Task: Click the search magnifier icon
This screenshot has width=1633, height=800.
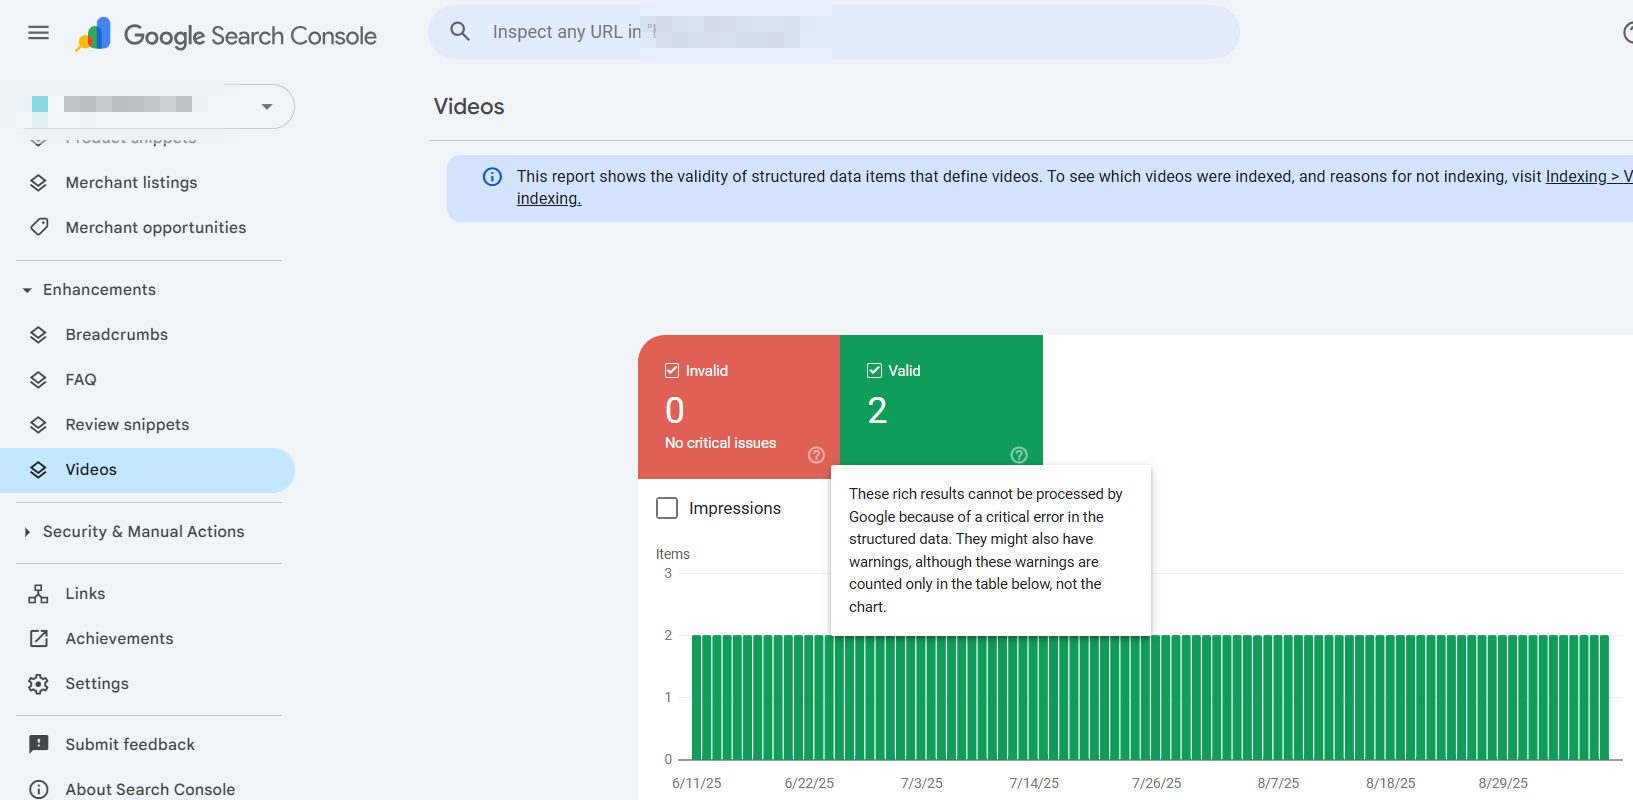Action: click(x=460, y=32)
